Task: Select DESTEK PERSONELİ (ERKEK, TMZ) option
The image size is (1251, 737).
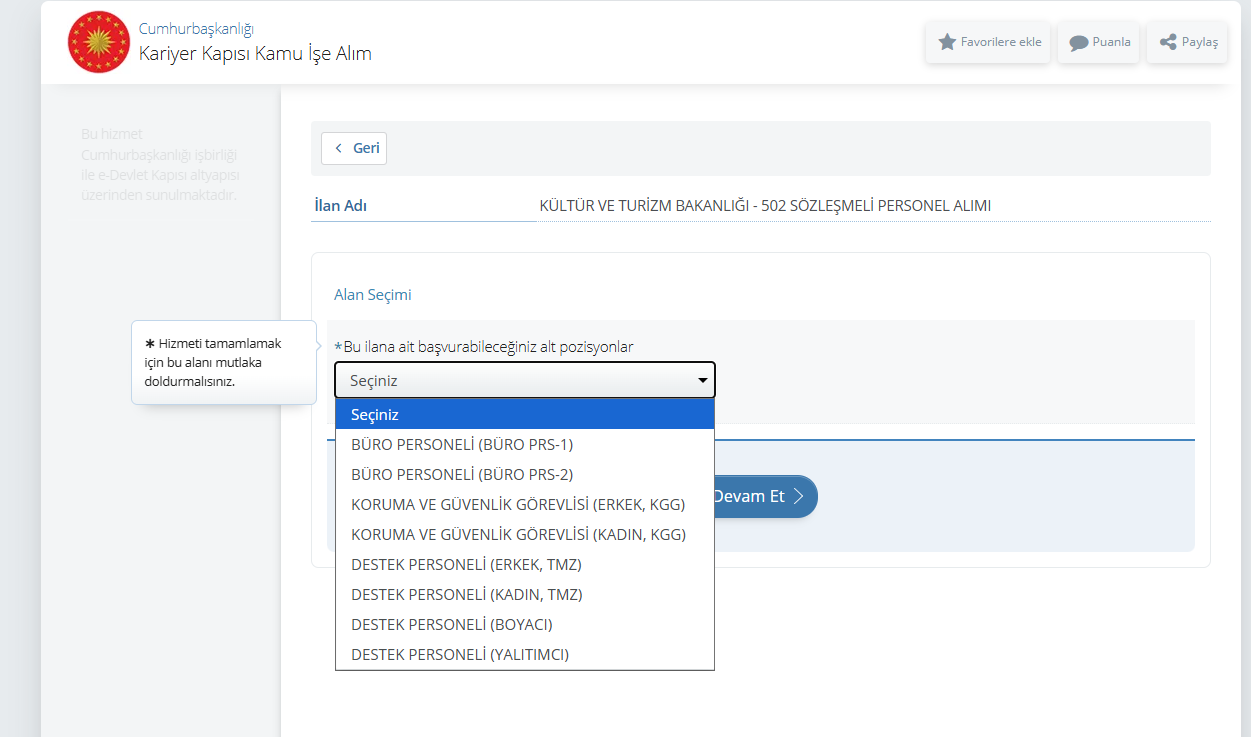Action: 525,564
